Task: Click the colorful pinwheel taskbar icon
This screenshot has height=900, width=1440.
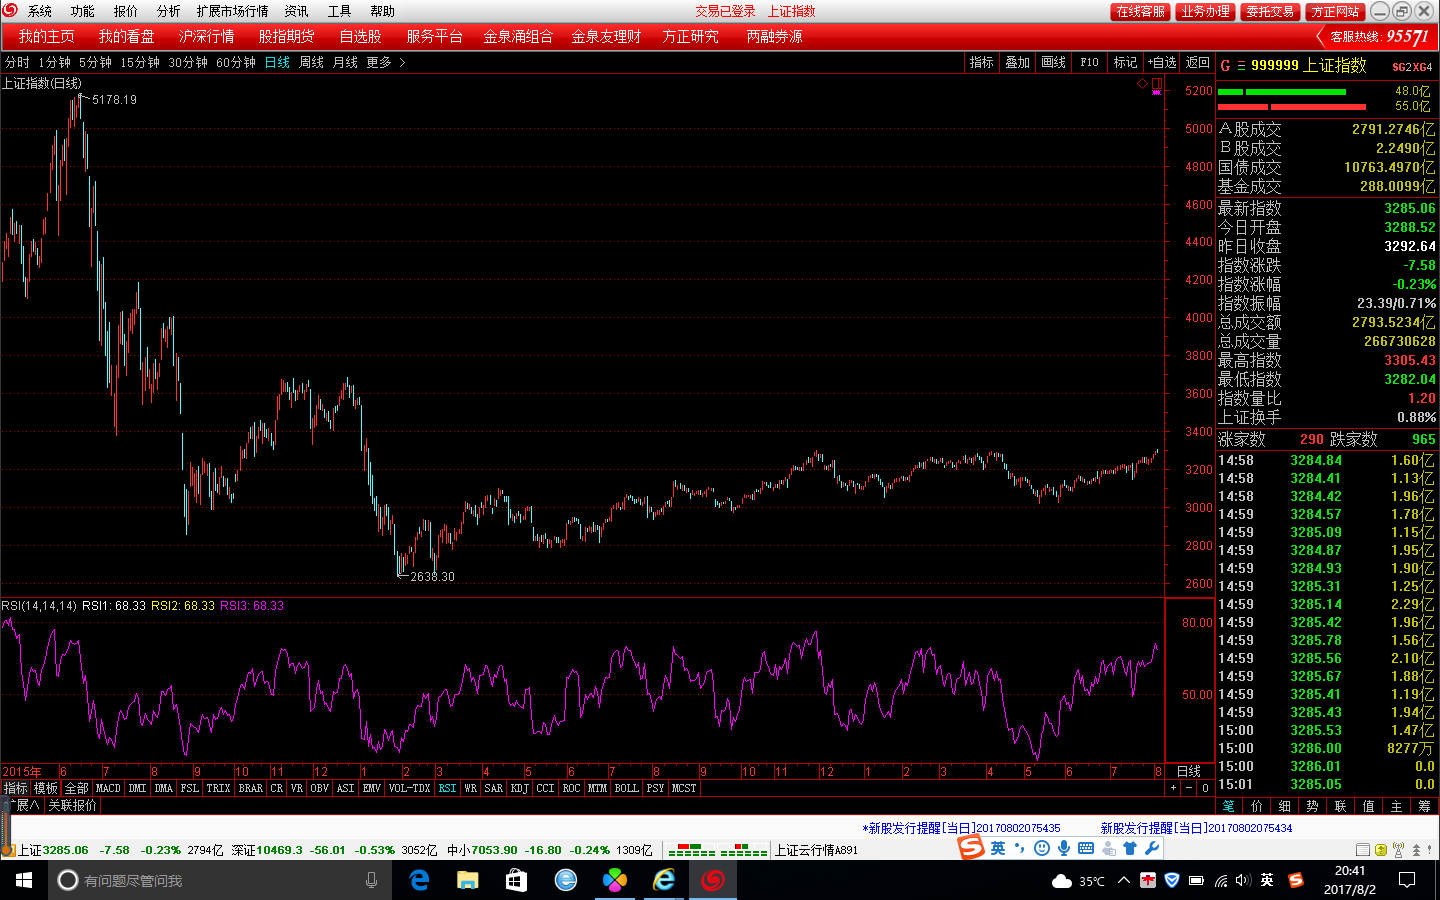Action: click(614, 880)
